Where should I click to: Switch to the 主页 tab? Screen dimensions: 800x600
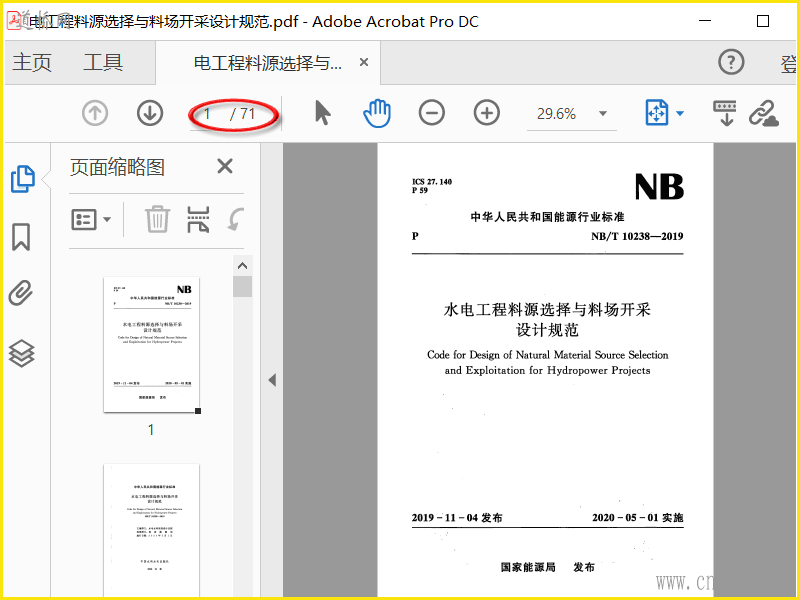[32, 62]
